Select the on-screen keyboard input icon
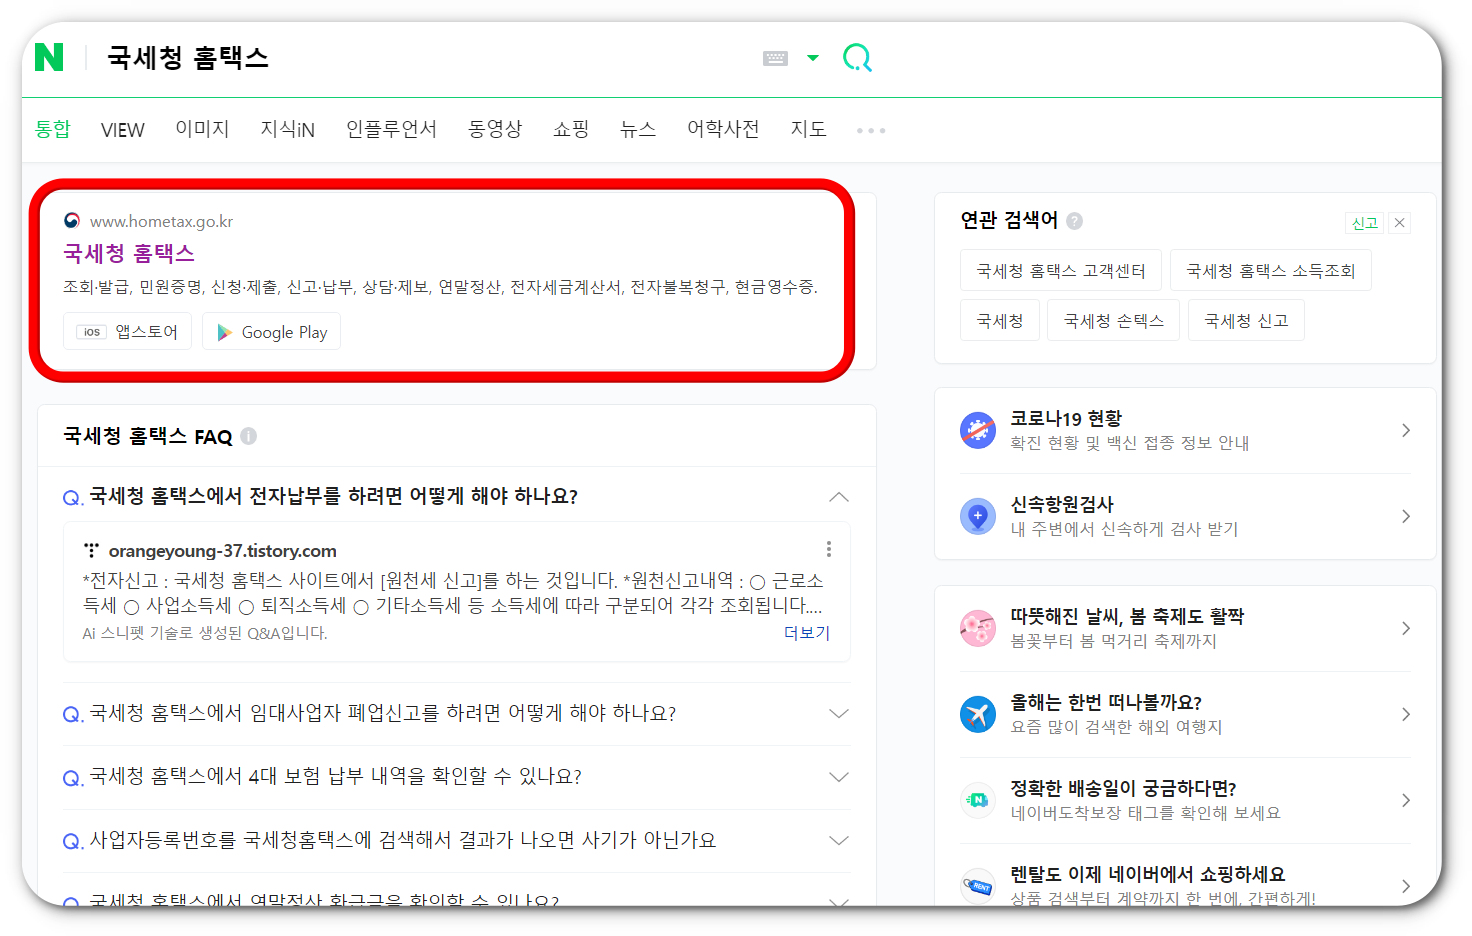The width and height of the screenshot is (1472, 936). pos(775,58)
